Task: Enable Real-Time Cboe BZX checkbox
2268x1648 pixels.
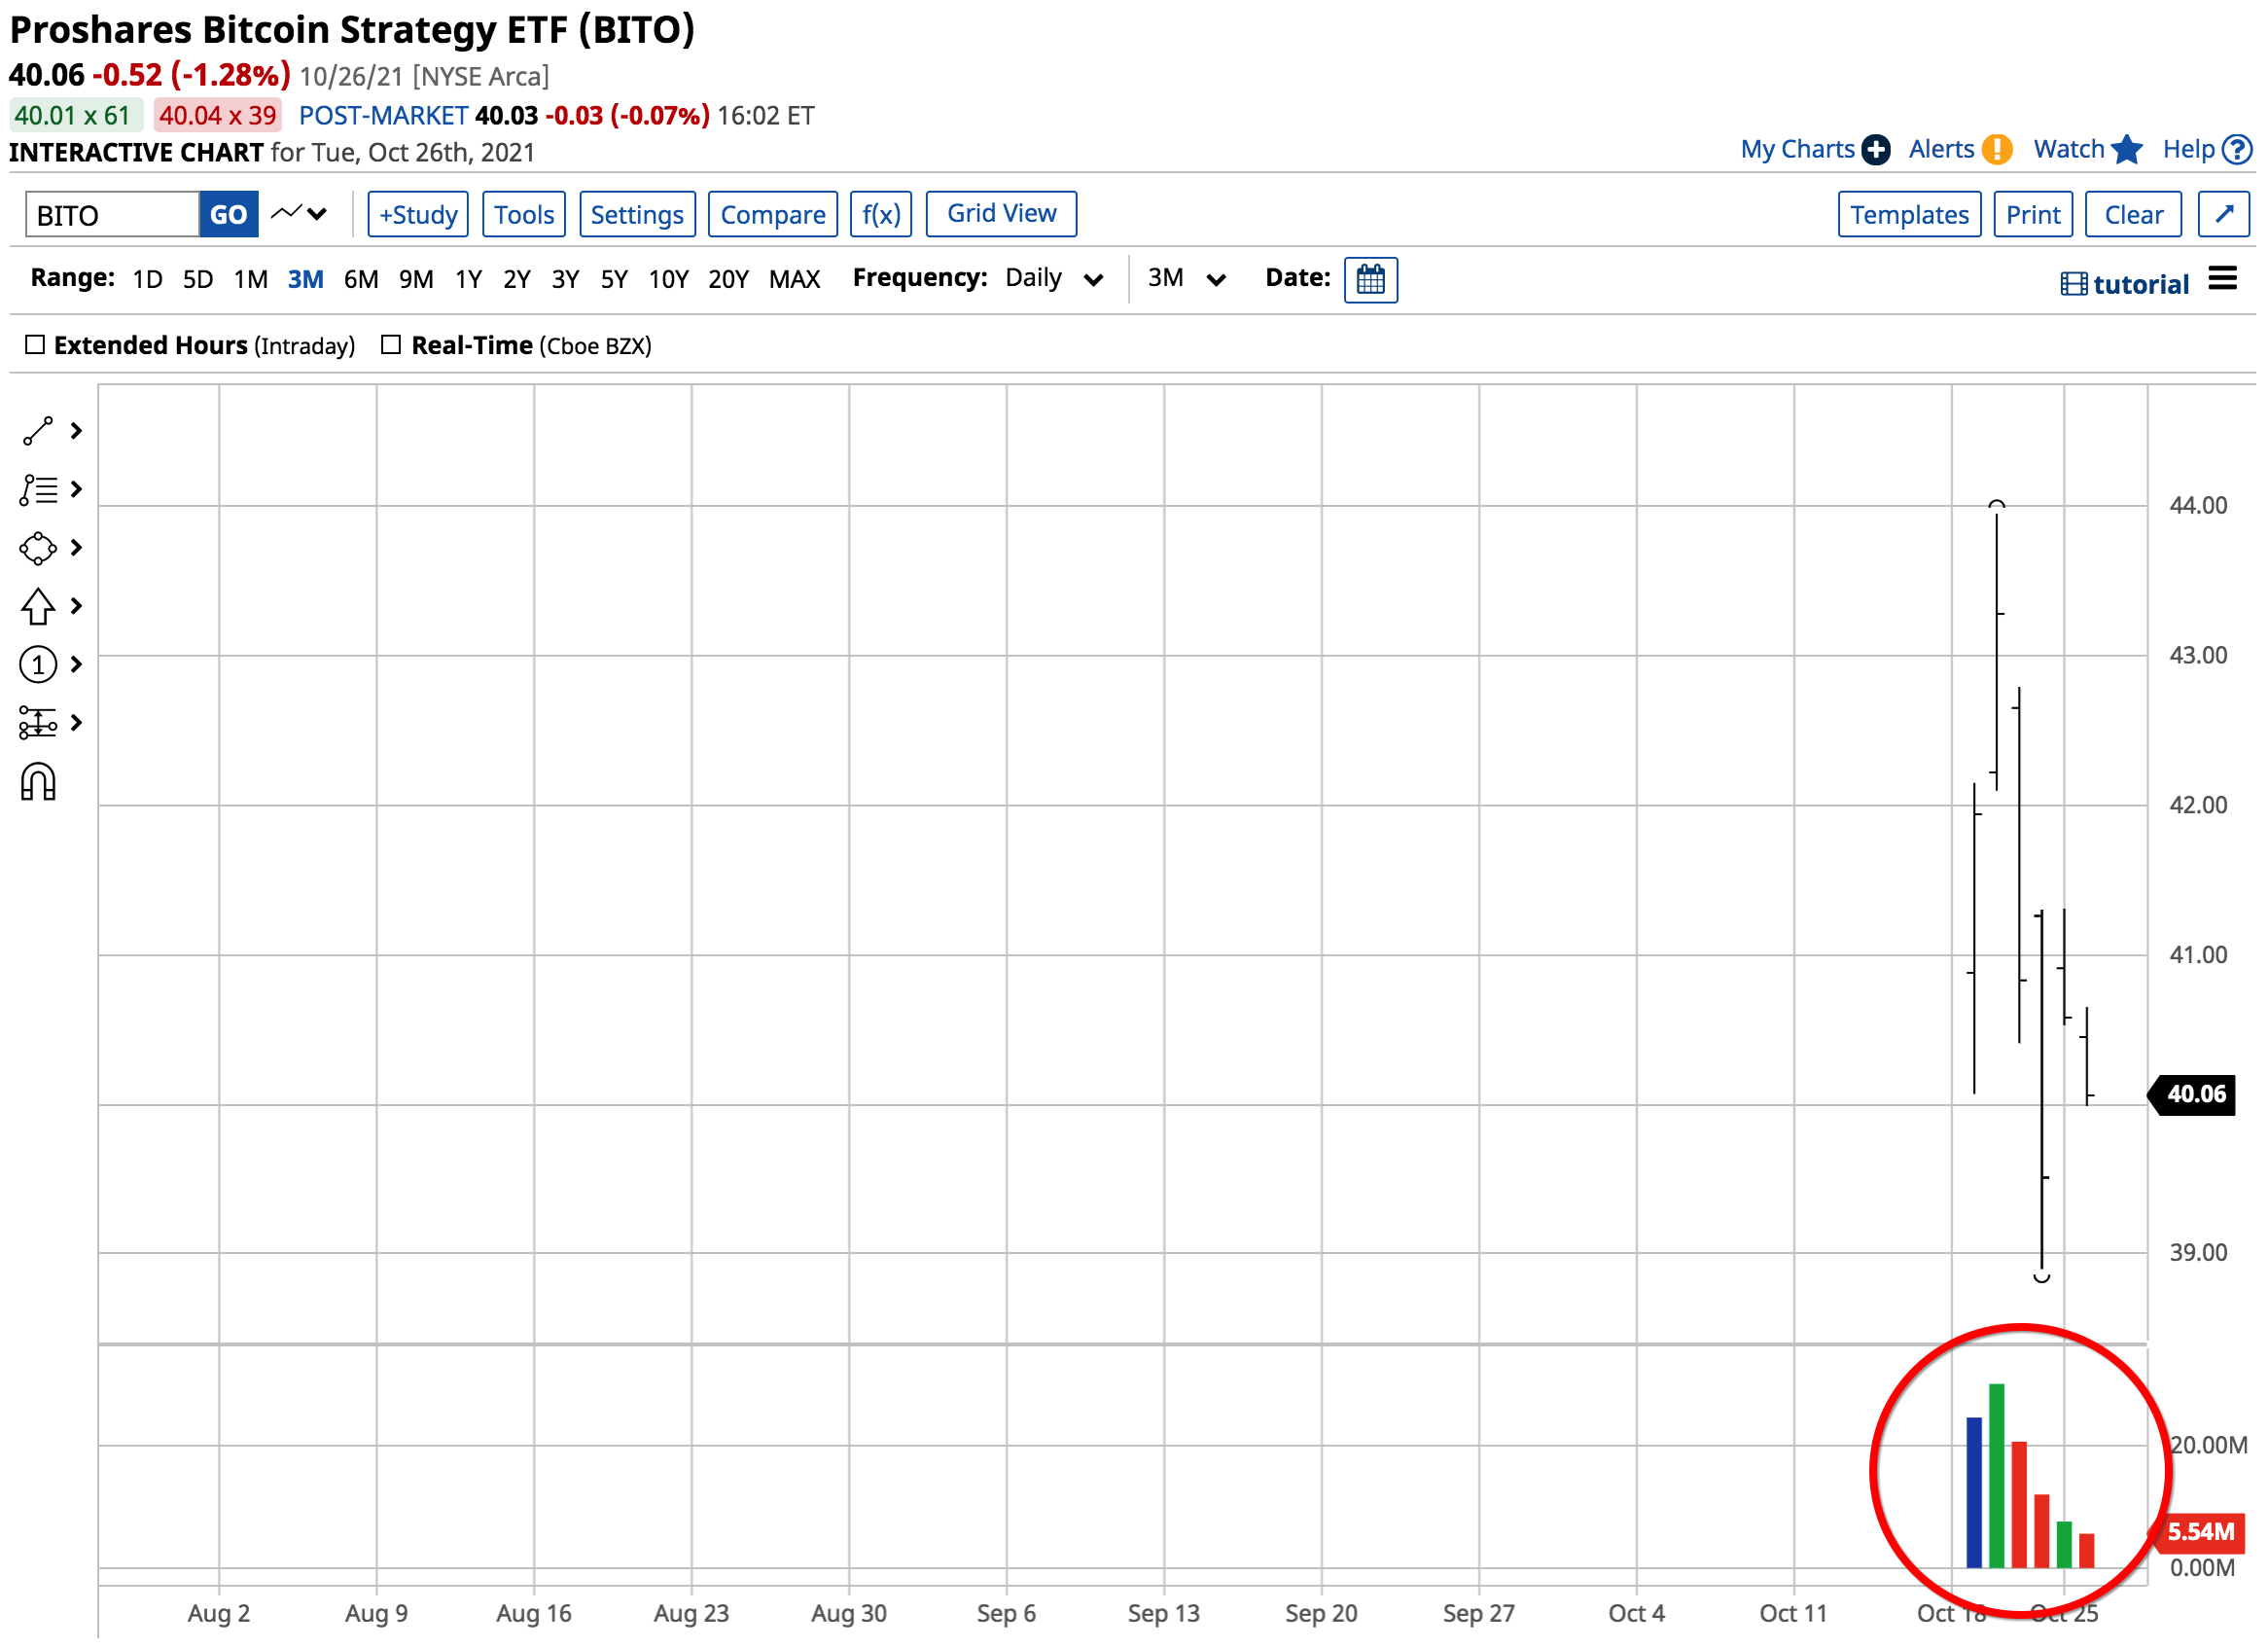Action: pos(391,345)
